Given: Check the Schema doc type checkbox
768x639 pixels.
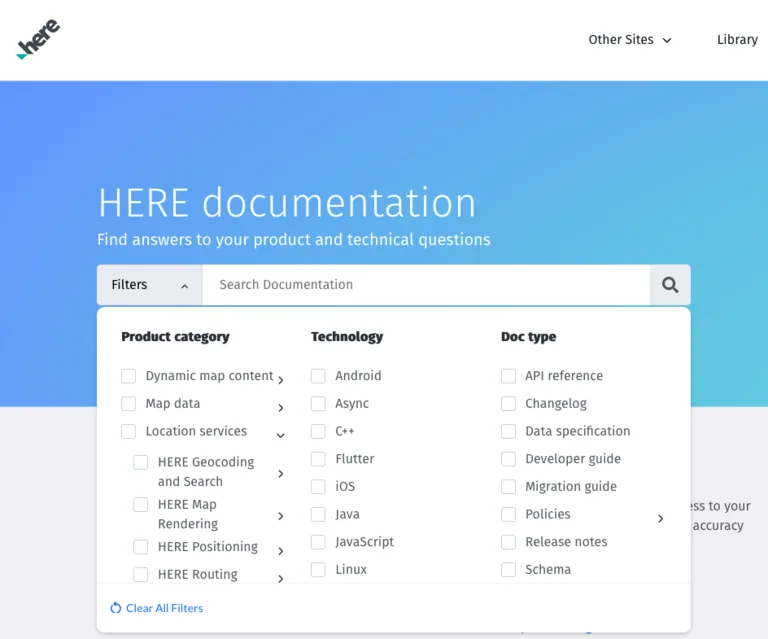Looking at the screenshot, I should coord(508,570).
